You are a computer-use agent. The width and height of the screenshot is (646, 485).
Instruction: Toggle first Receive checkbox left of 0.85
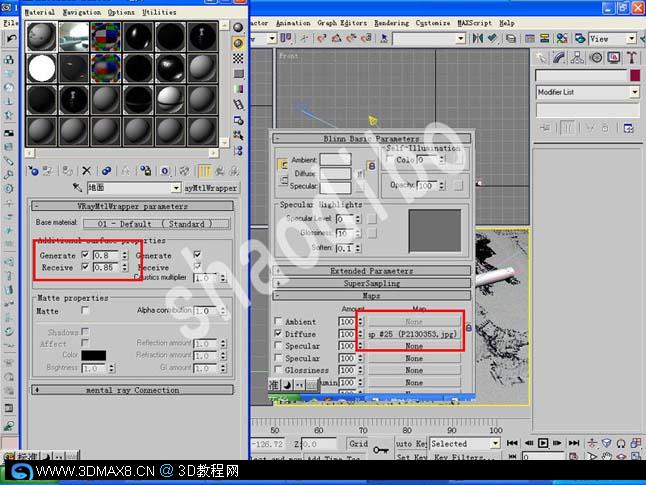coord(85,267)
